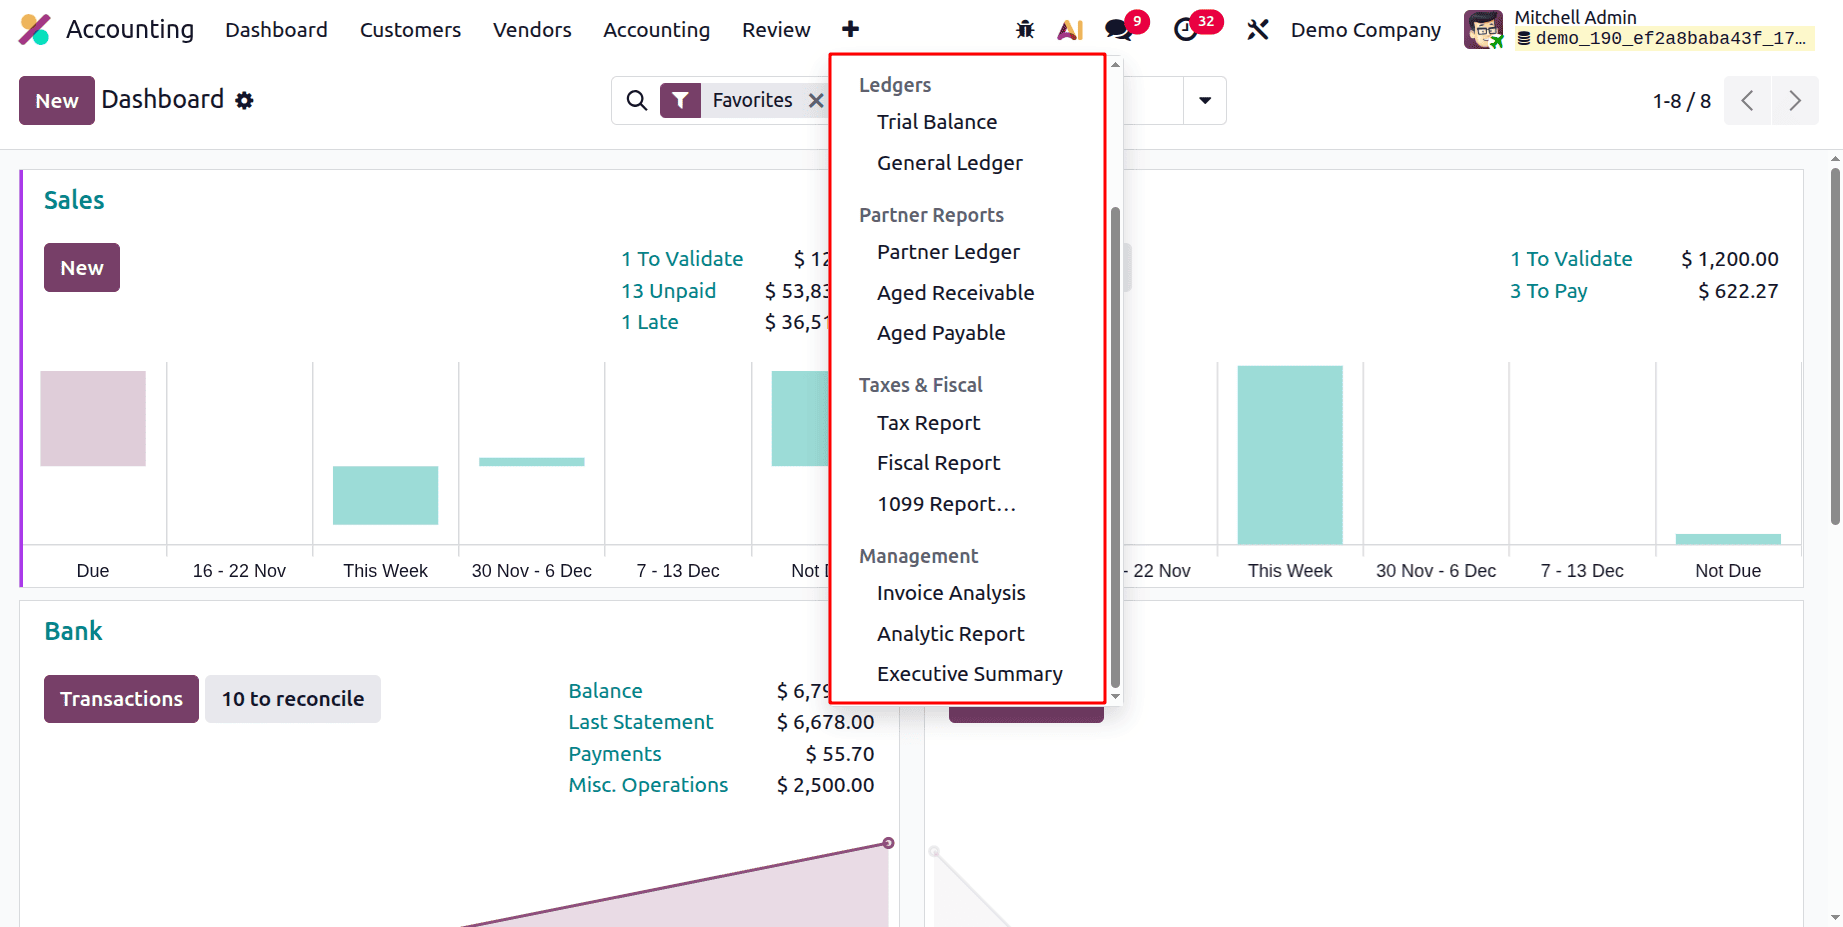Click the filter funnel icon

[680, 100]
